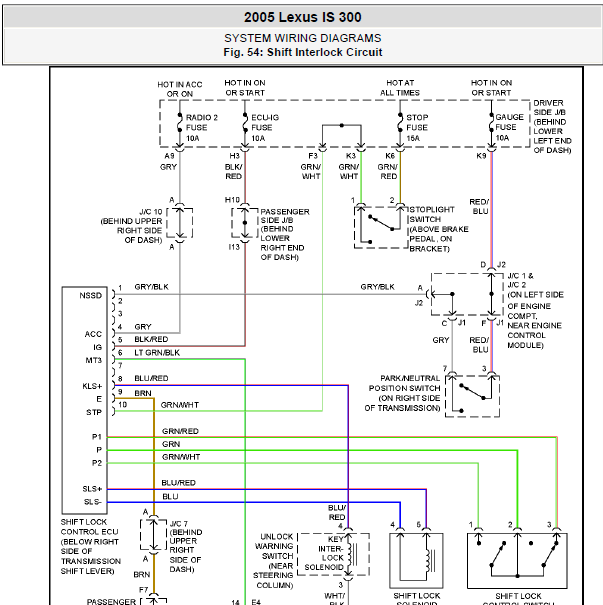Click connector label "I13"

[234, 247]
